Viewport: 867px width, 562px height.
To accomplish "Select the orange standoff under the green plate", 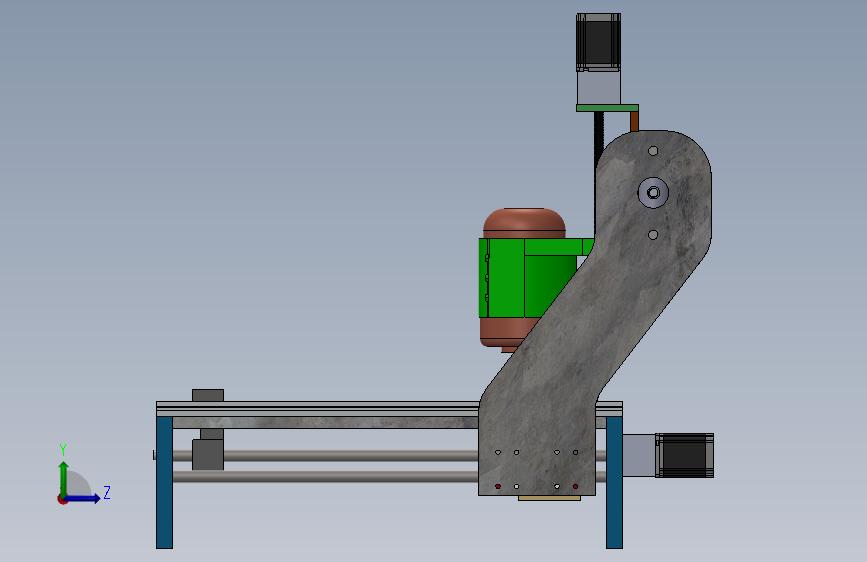I will click(x=634, y=121).
